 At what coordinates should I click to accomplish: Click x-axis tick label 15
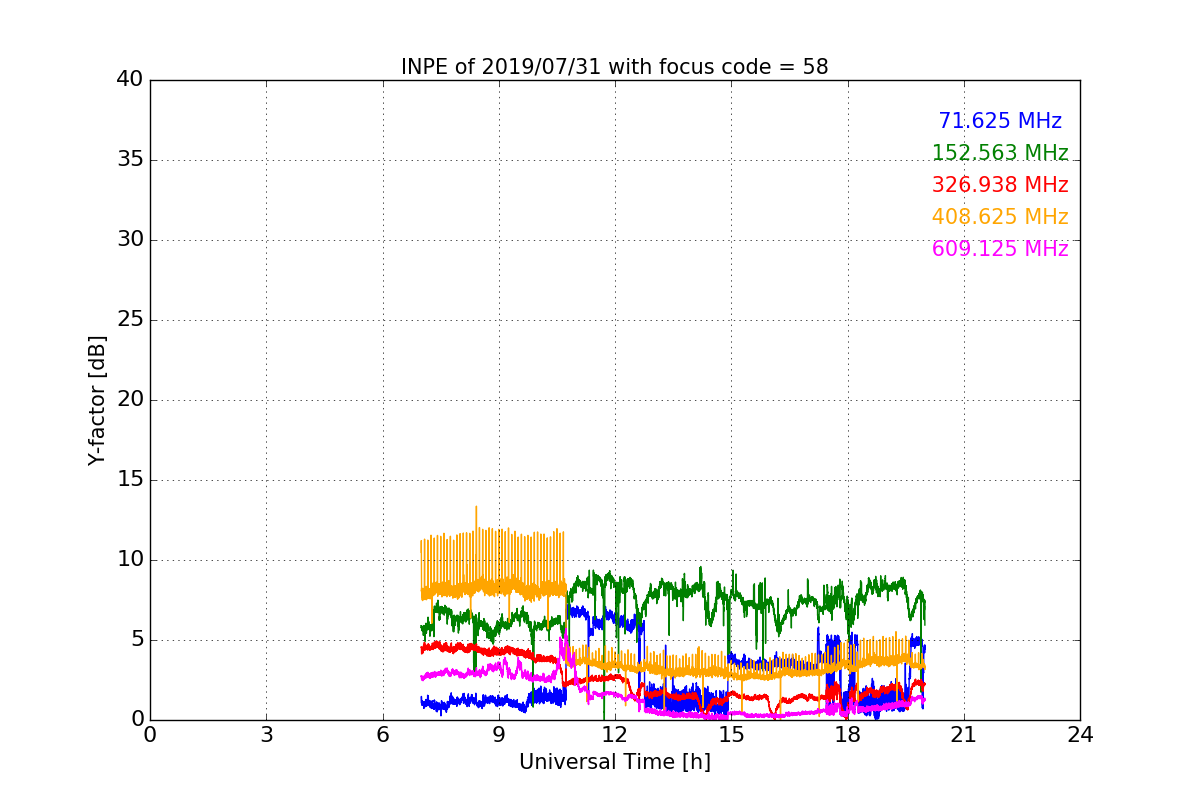click(x=731, y=735)
